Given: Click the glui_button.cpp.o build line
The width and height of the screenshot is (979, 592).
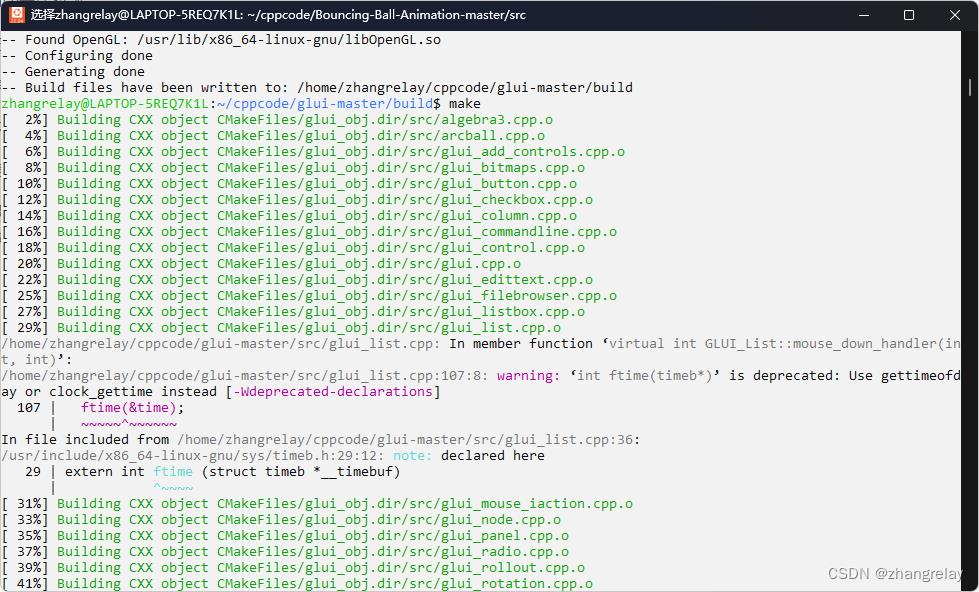Looking at the screenshot, I should (x=289, y=184).
